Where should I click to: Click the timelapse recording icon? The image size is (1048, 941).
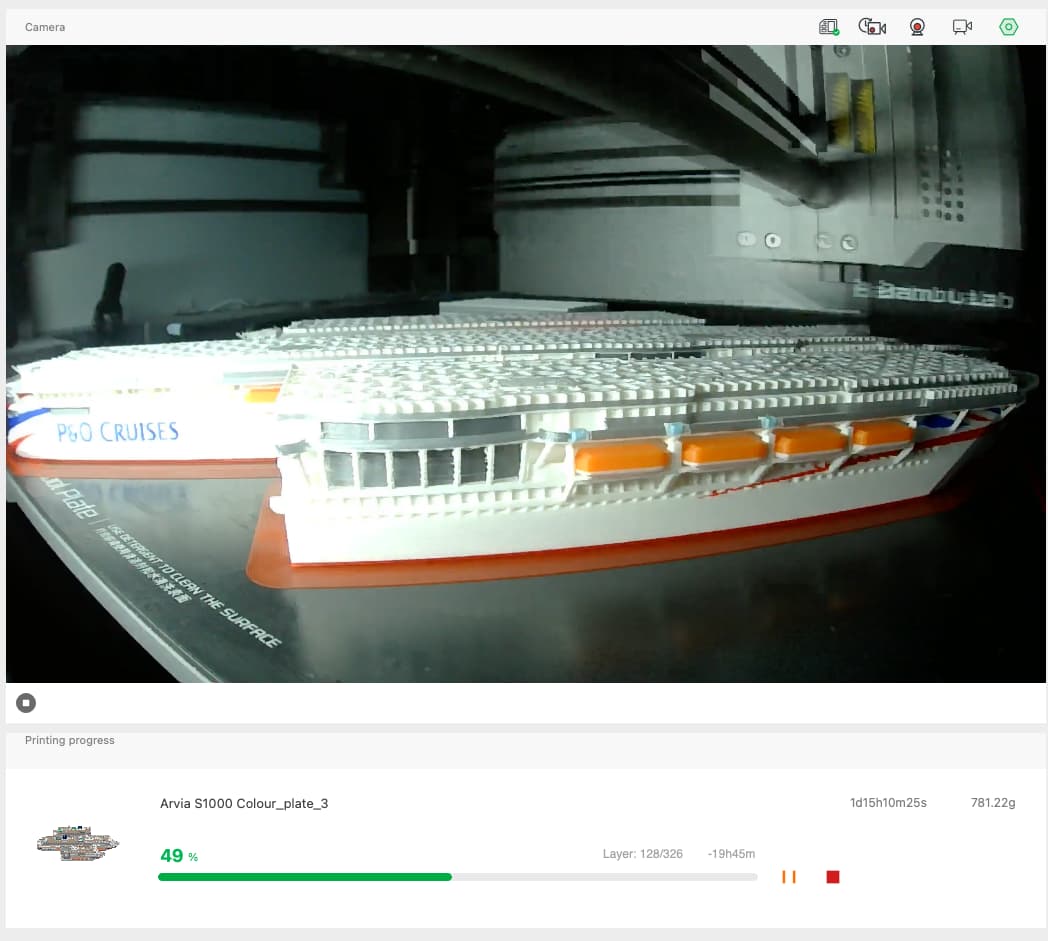click(872, 27)
